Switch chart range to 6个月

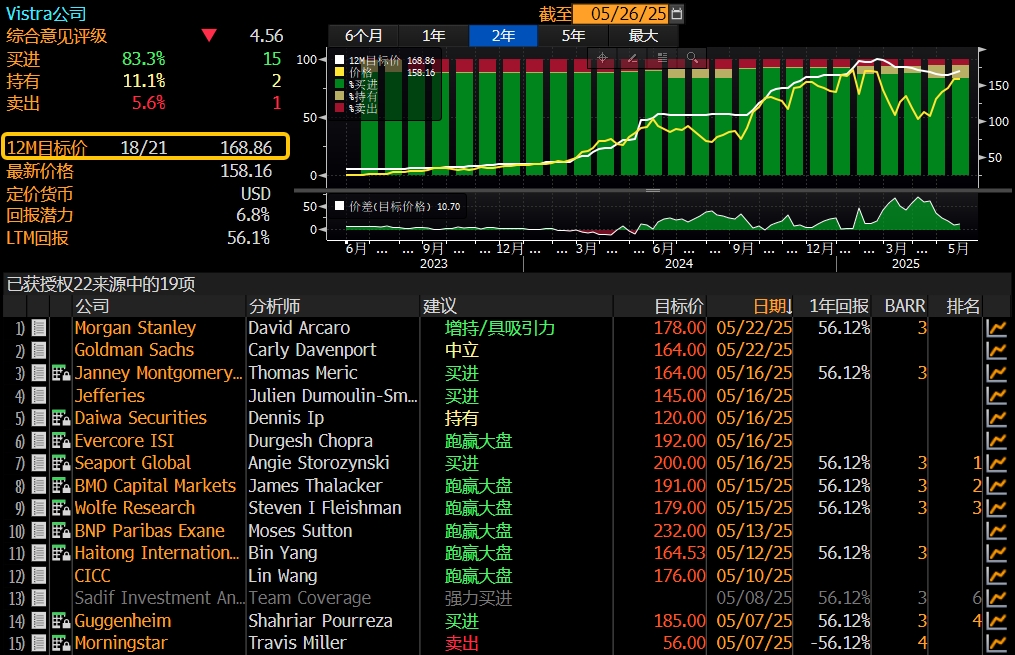(363, 36)
